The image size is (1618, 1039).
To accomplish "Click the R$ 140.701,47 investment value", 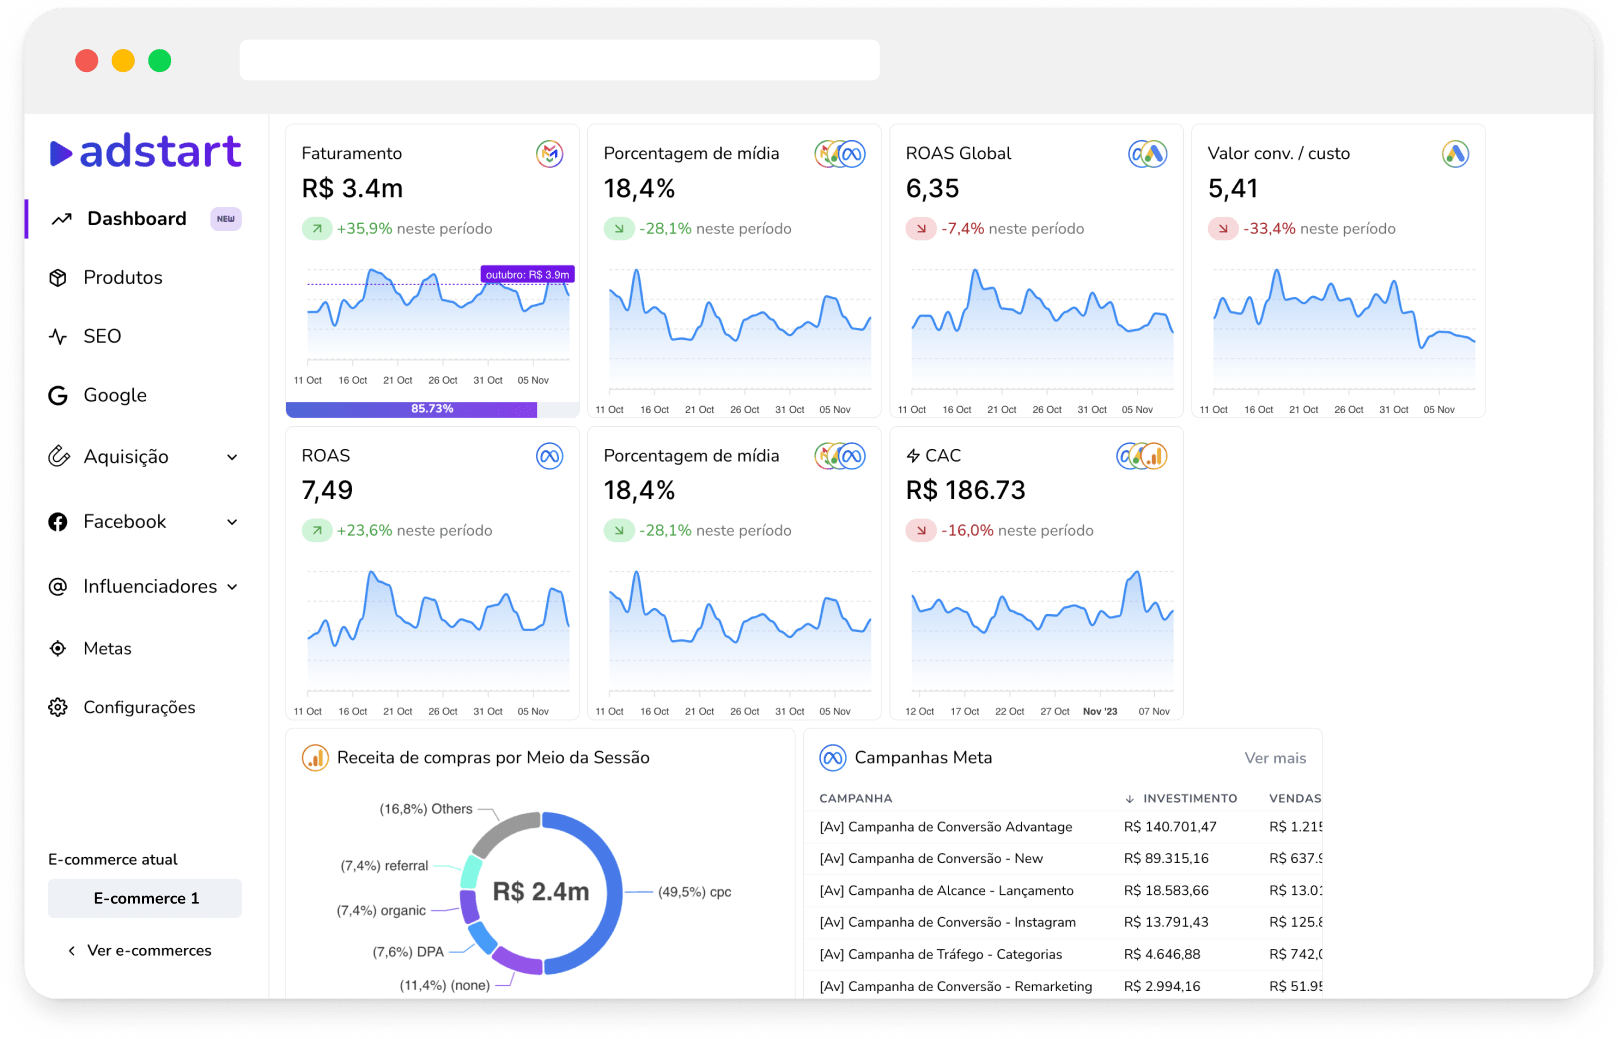I will [x=1170, y=827].
